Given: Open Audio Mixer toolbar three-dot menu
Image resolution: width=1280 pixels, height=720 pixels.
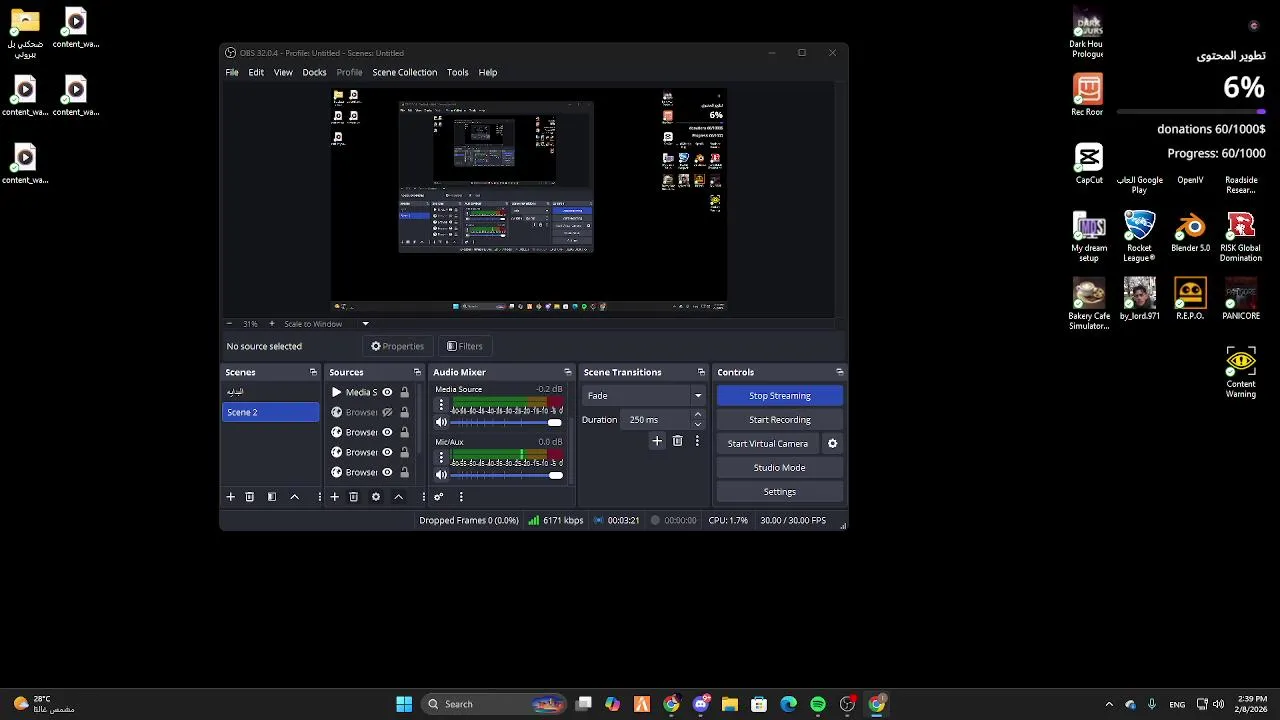Looking at the screenshot, I should tap(461, 497).
